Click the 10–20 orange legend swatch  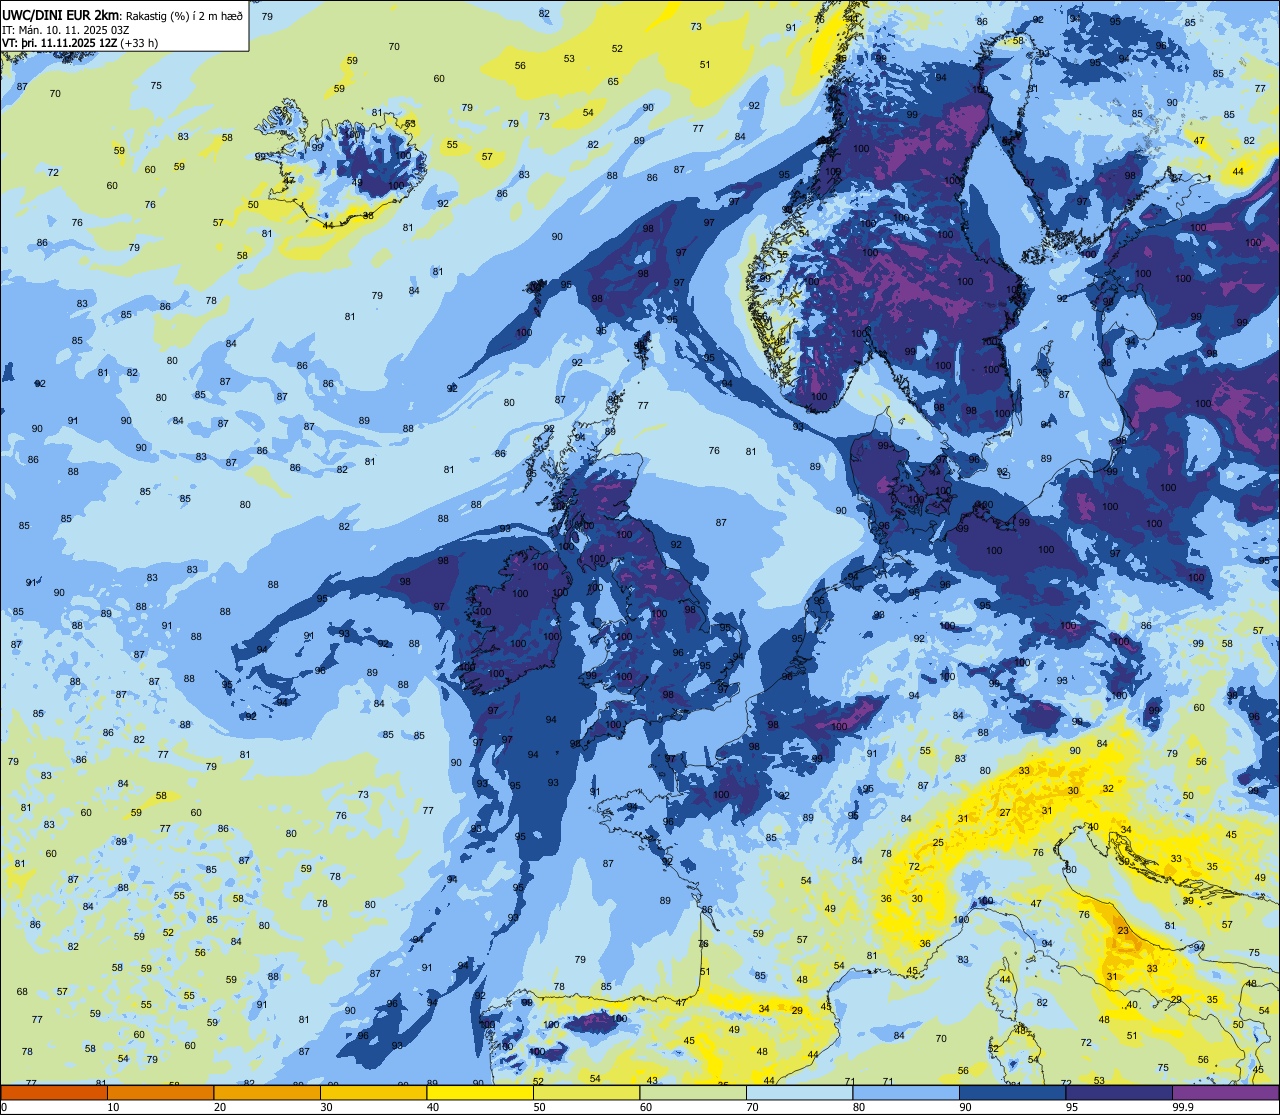click(x=160, y=1093)
